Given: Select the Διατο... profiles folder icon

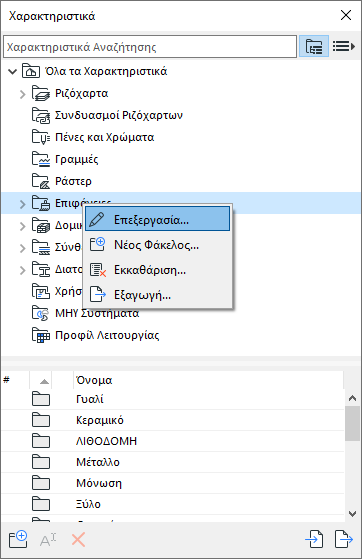Looking at the screenshot, I should click(x=41, y=269).
